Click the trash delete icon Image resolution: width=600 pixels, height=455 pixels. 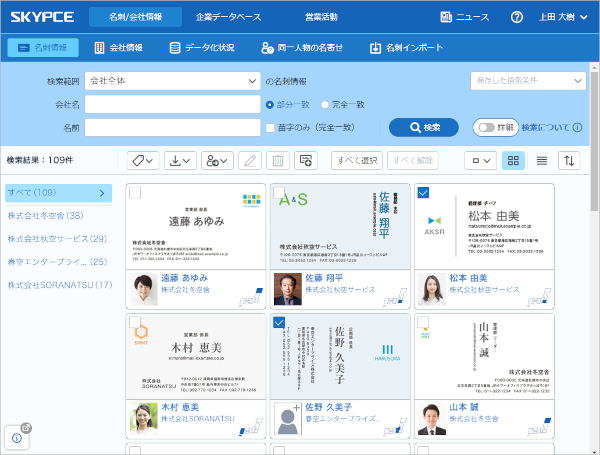pos(278,160)
